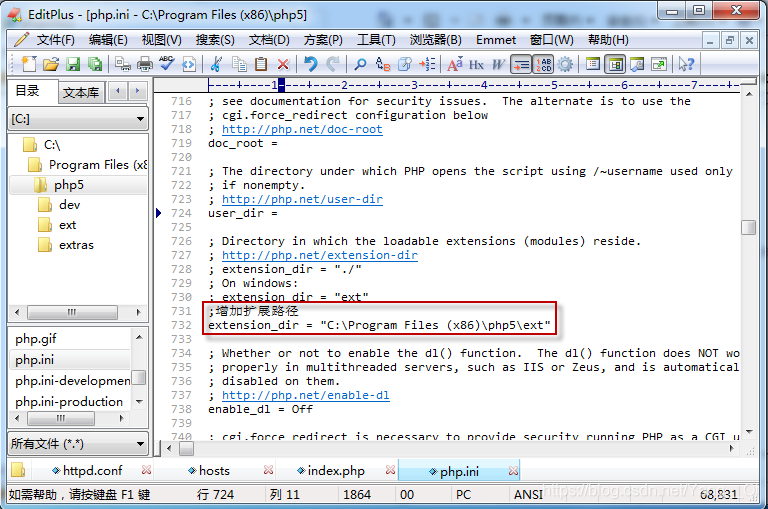
Task: Click the editor horizontal scrollbar thumb
Action: [186, 448]
